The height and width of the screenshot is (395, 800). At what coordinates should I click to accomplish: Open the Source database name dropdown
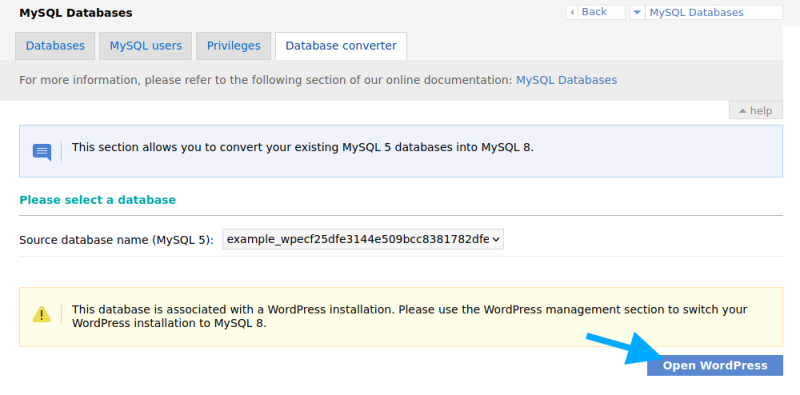pyautogui.click(x=363, y=239)
